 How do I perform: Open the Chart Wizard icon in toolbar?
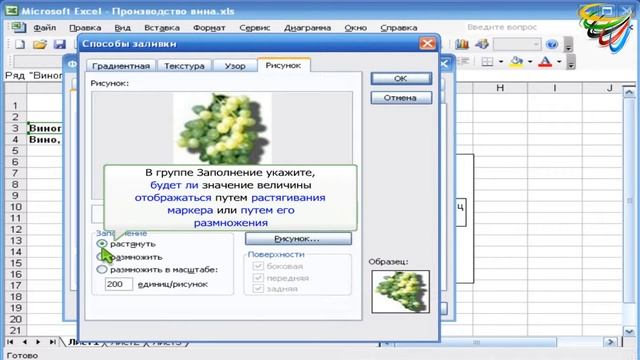point(462,44)
